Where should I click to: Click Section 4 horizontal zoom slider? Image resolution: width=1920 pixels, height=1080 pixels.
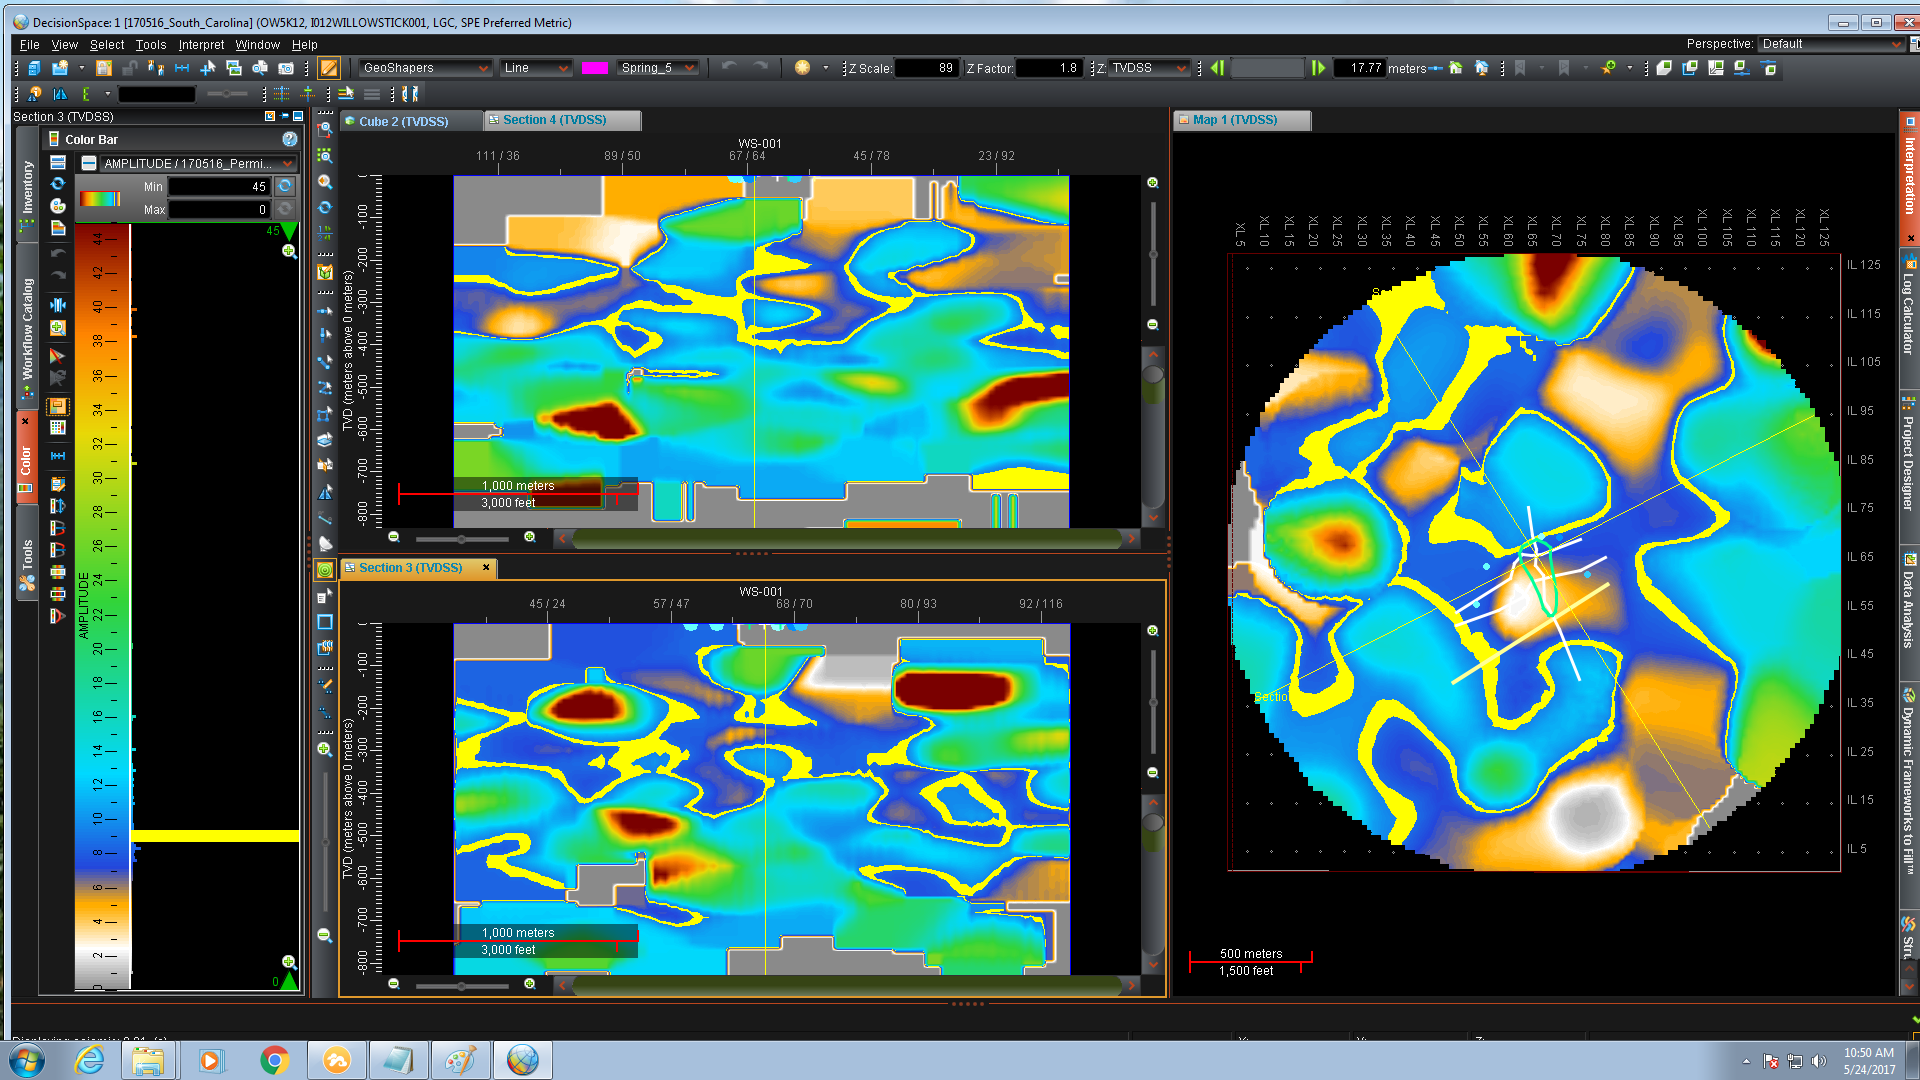462,539
